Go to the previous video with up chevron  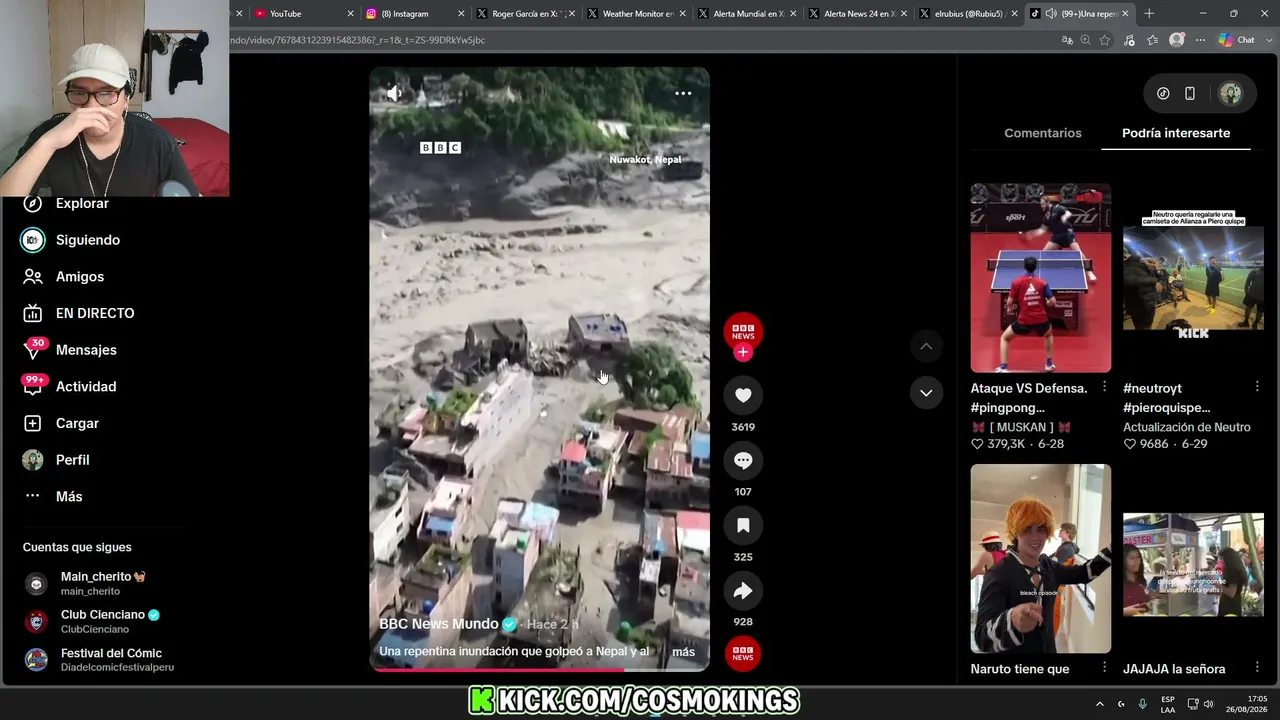(926, 346)
